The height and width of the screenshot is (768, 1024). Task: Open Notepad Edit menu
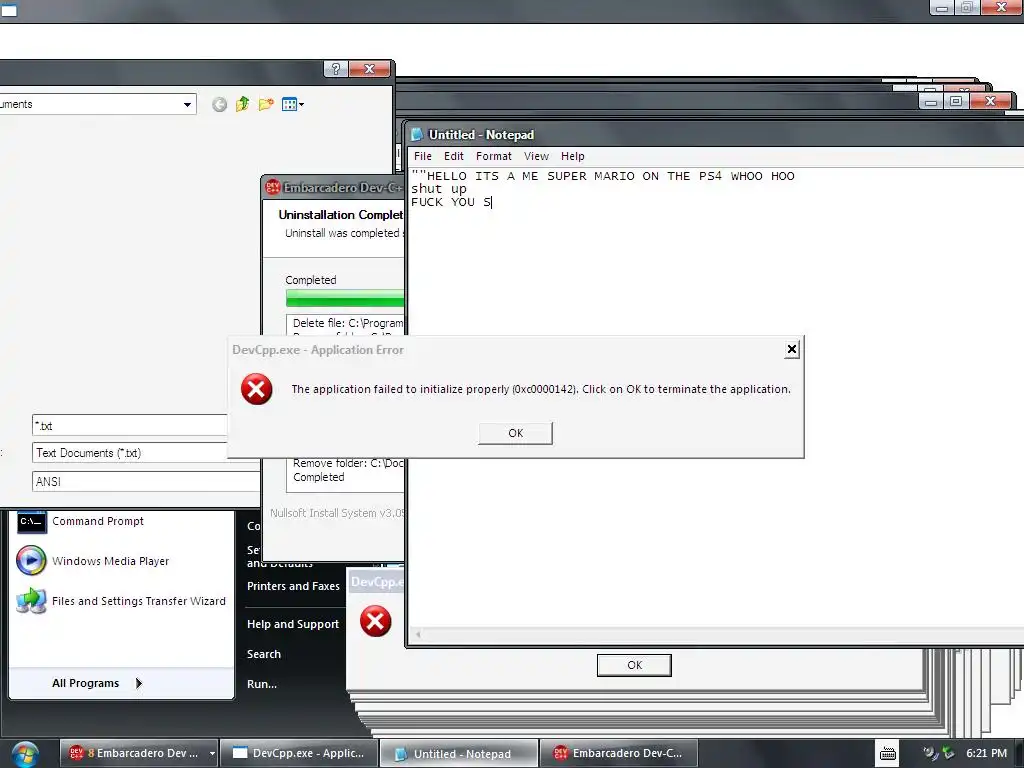pyautogui.click(x=453, y=156)
